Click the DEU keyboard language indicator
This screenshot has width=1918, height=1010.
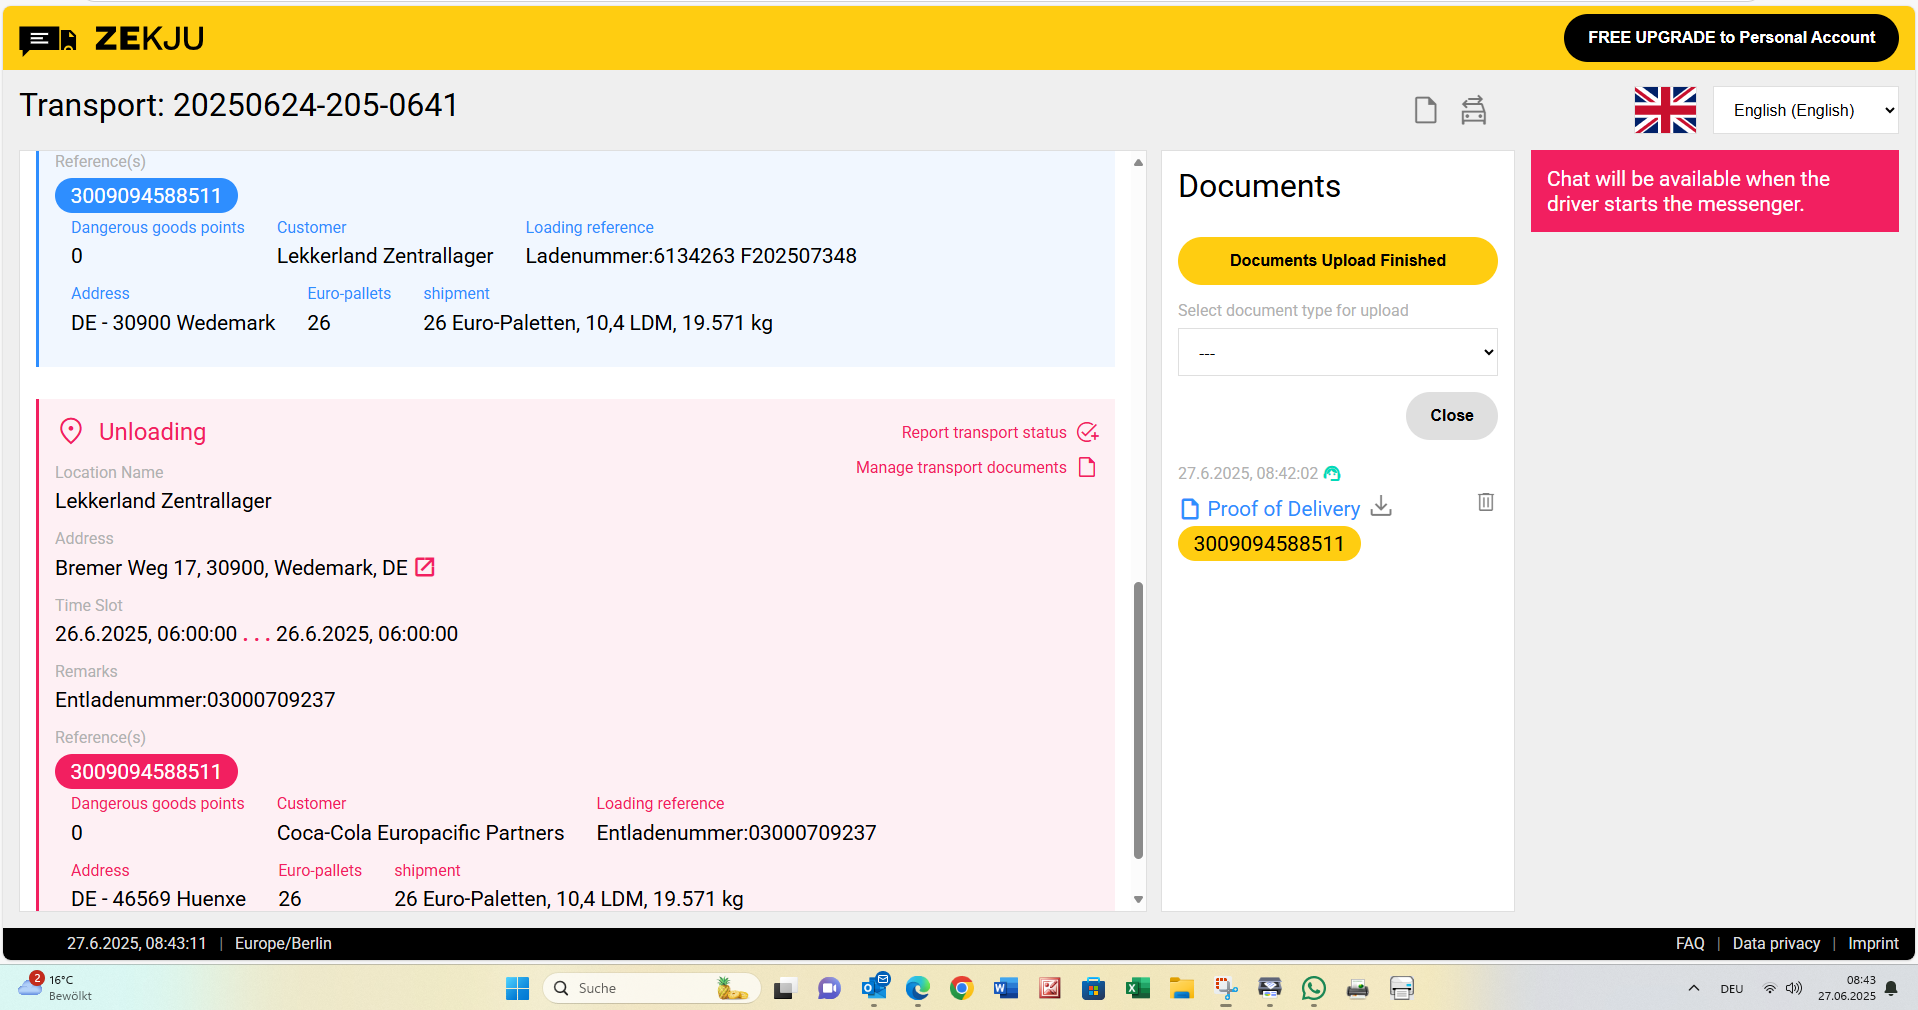[x=1732, y=989]
